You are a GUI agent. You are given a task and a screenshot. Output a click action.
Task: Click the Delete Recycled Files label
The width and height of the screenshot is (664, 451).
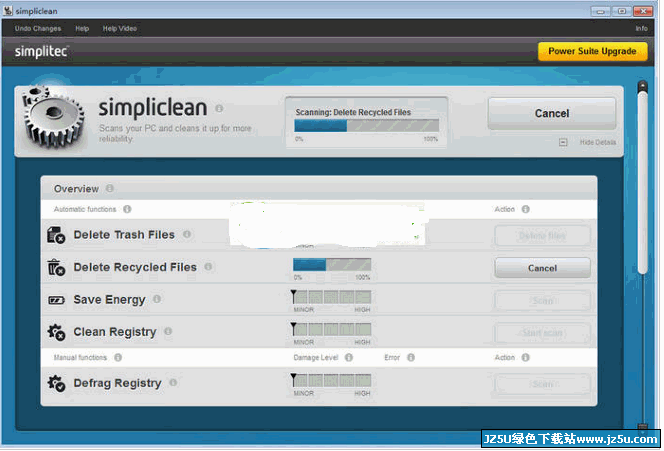(x=135, y=267)
